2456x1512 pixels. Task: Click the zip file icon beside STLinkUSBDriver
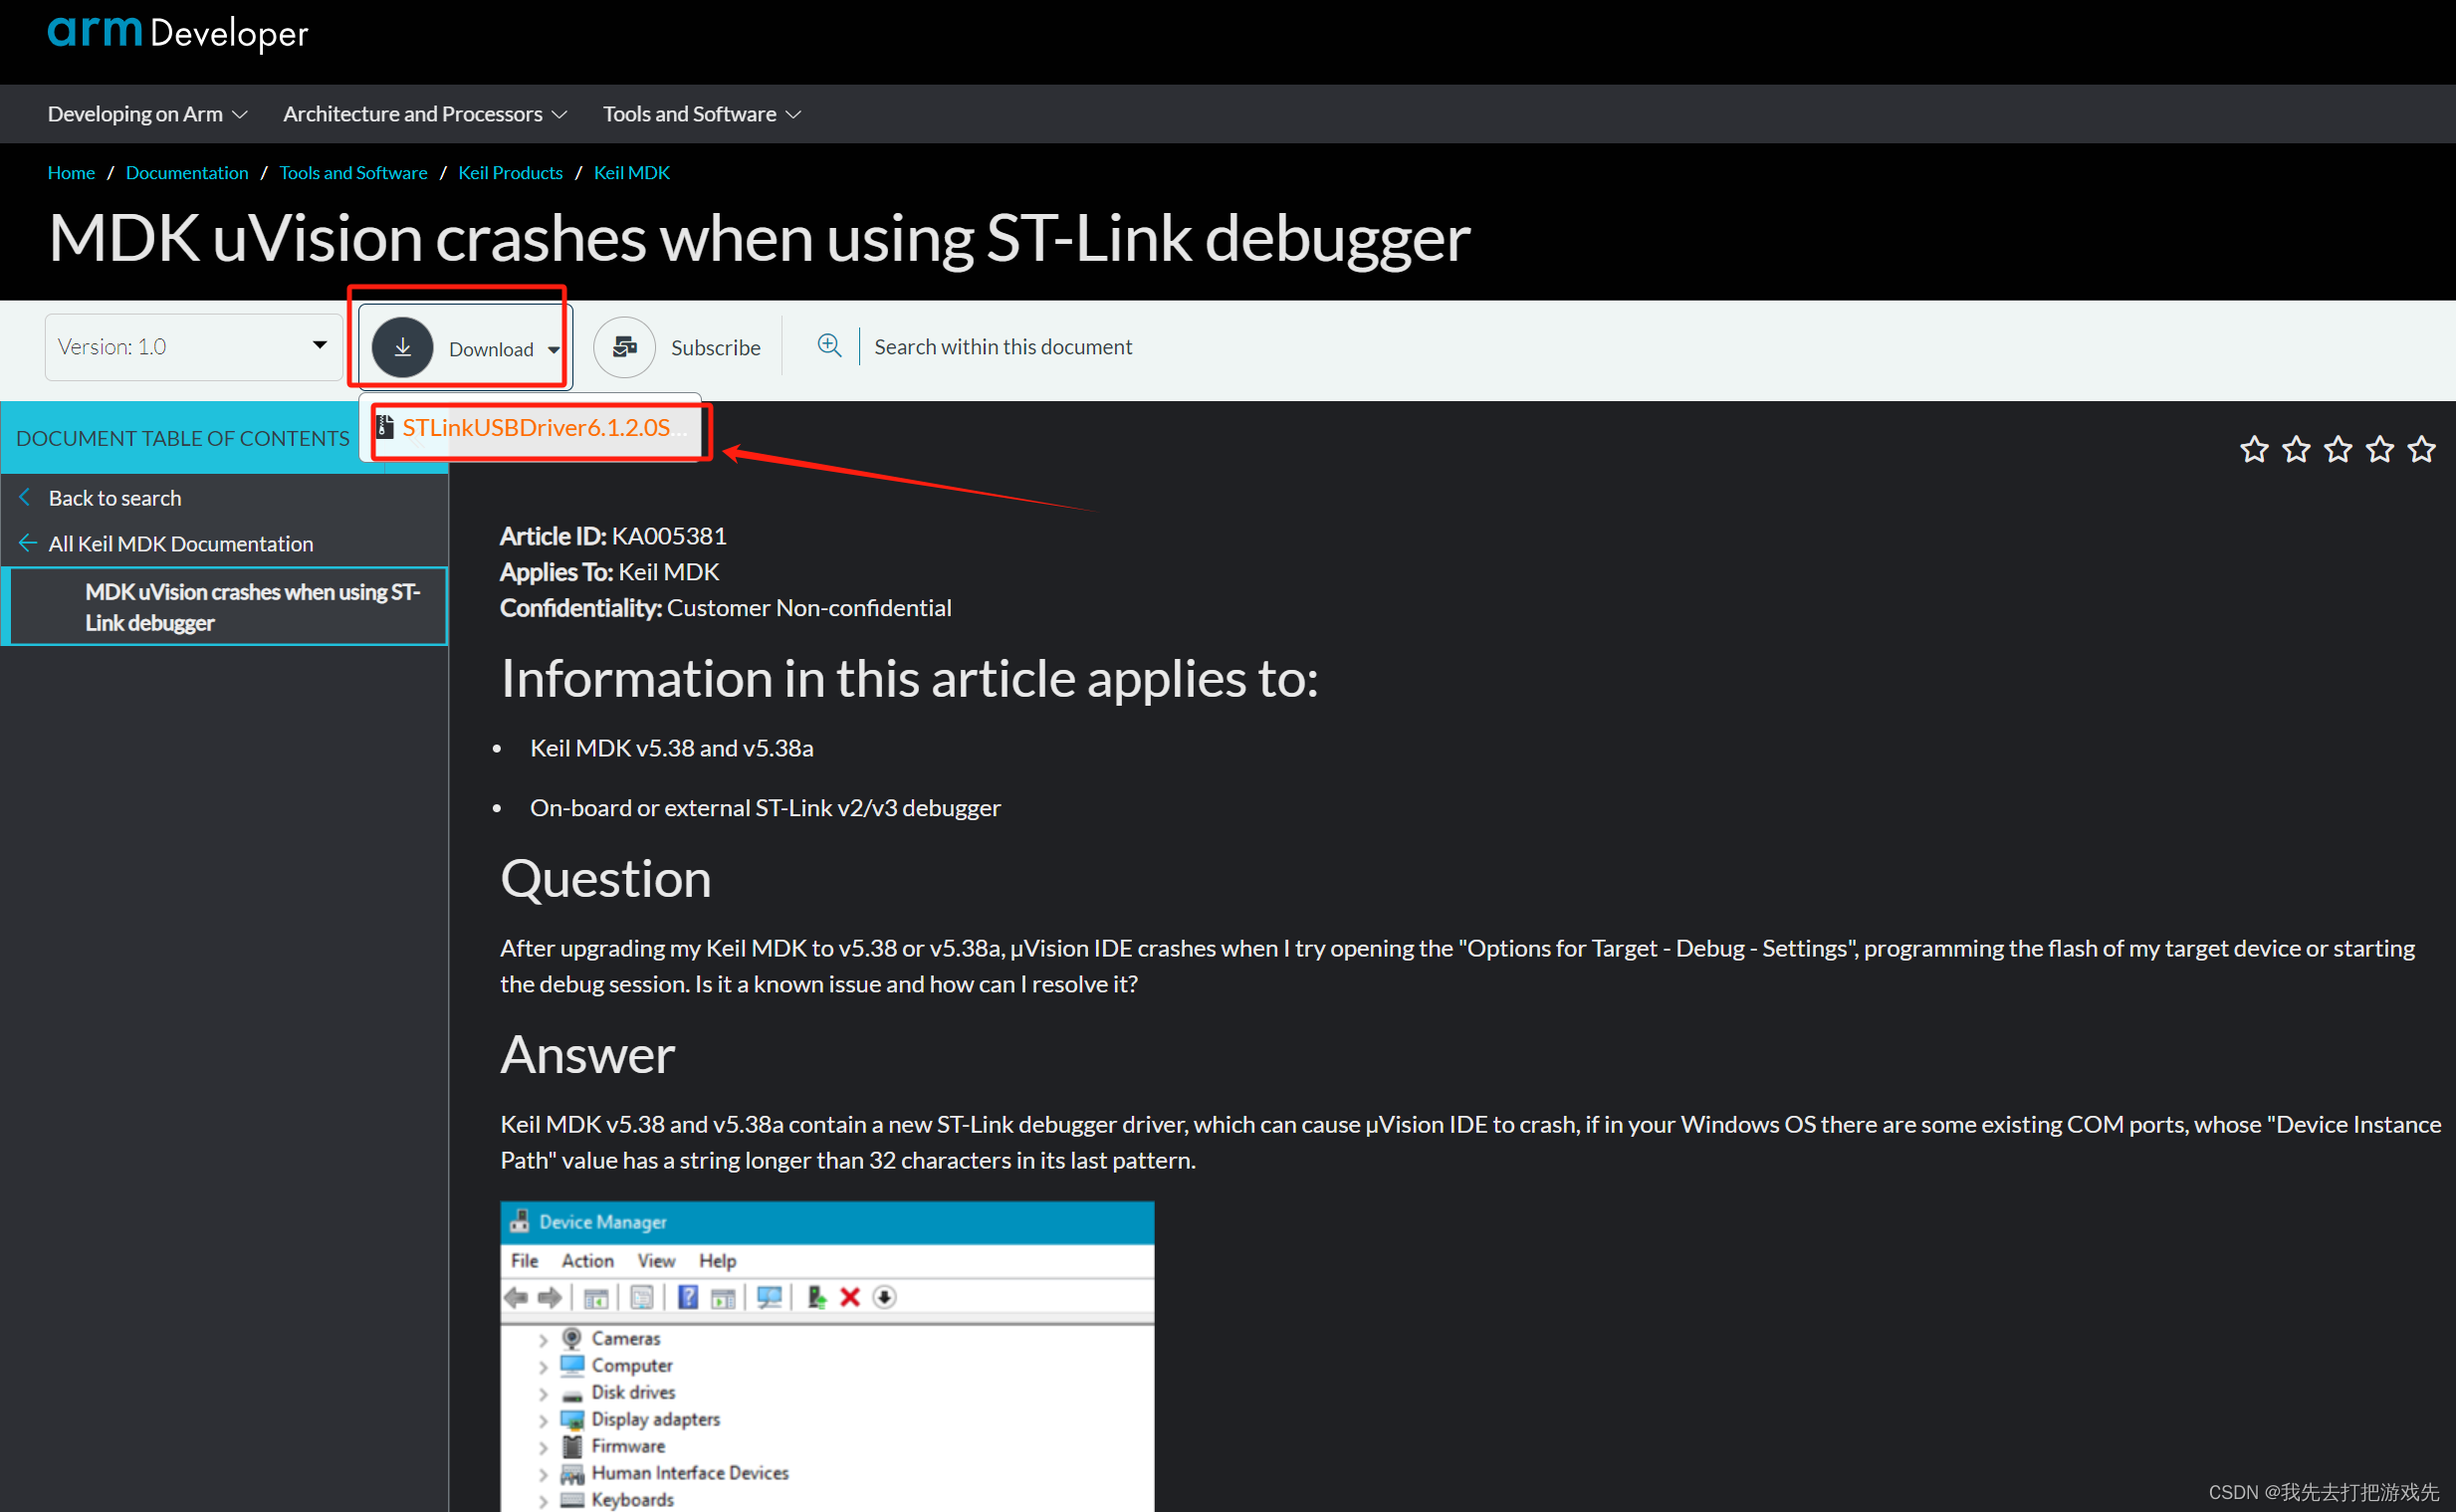coord(385,427)
